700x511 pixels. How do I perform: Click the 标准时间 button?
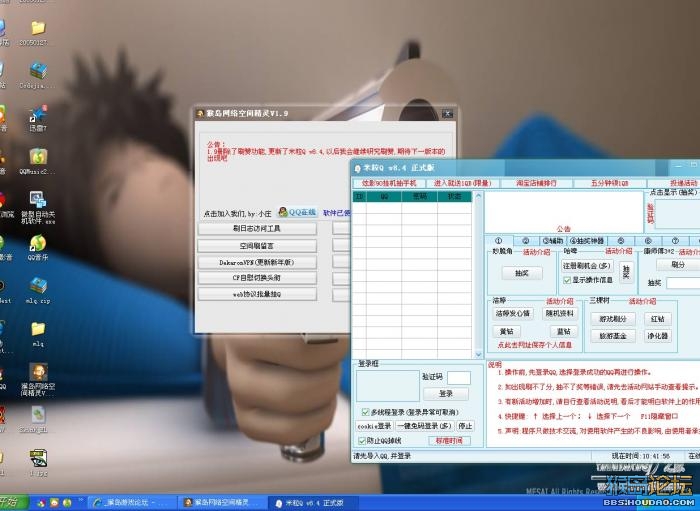coord(449,441)
